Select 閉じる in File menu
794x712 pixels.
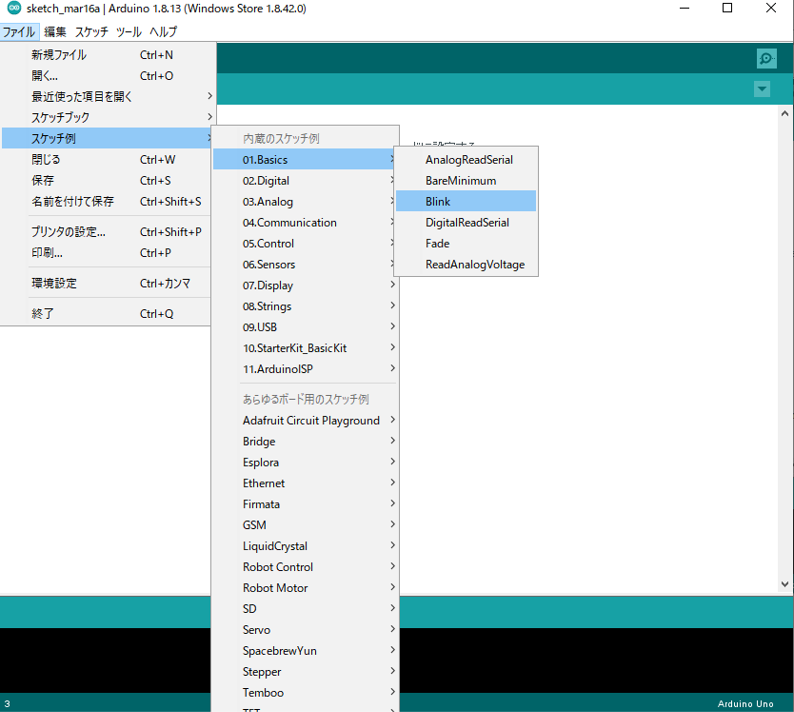(106, 160)
